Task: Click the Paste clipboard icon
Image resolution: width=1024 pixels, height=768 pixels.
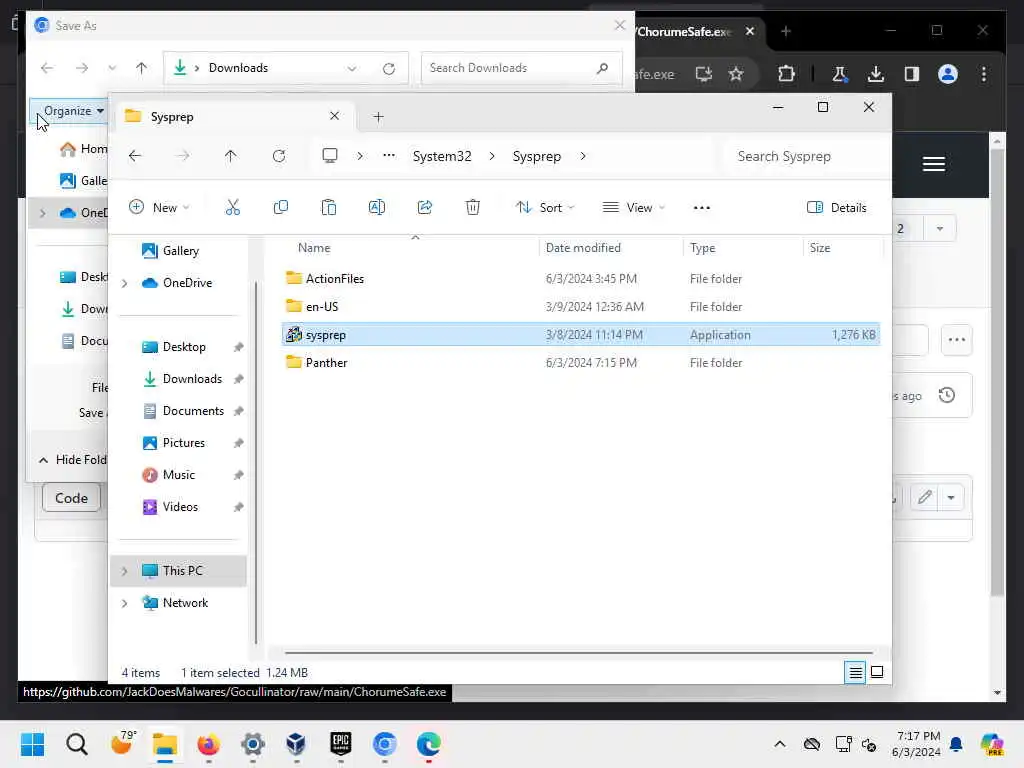Action: [328, 208]
